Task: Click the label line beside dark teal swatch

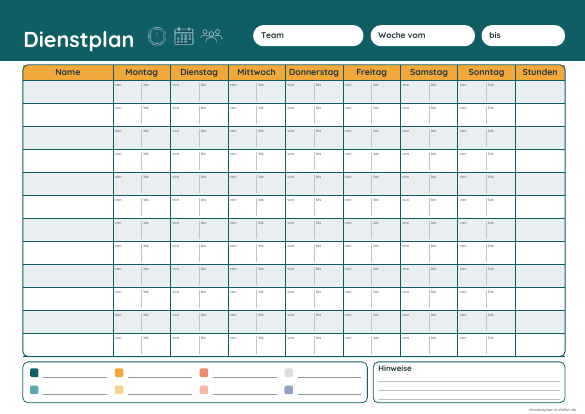Action: (x=75, y=377)
